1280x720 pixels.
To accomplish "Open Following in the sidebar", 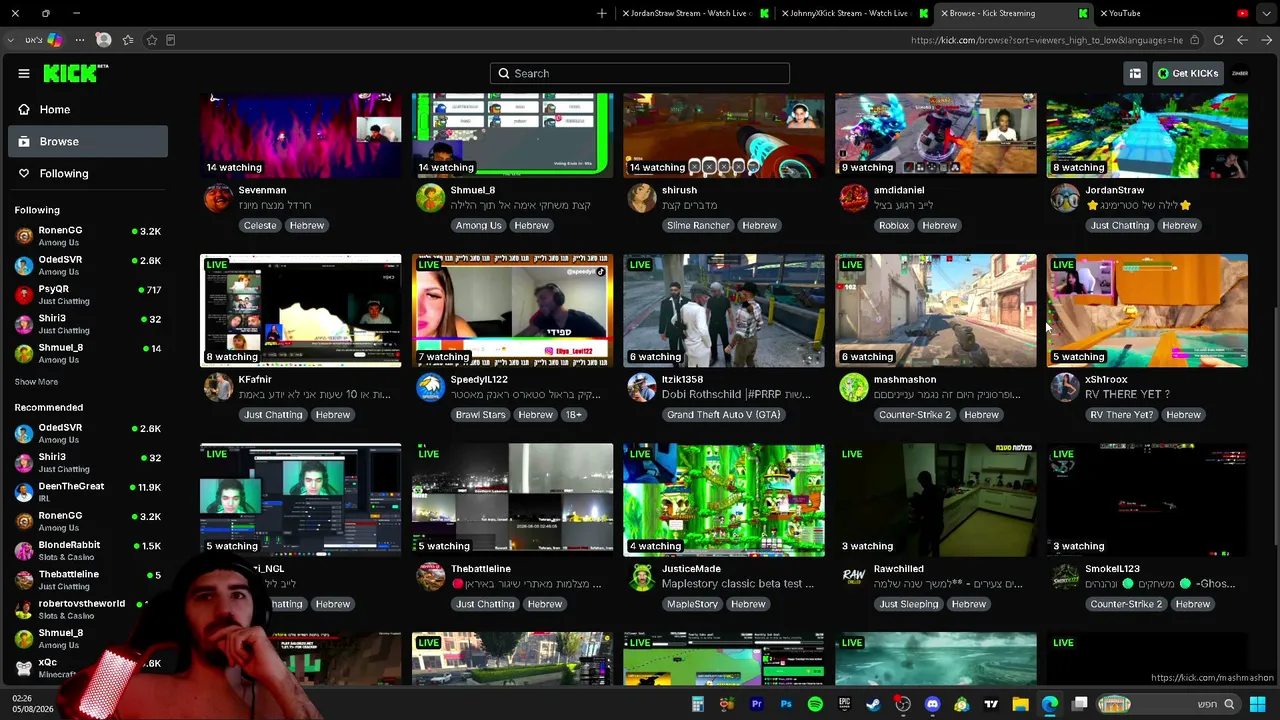I will click(x=88, y=173).
